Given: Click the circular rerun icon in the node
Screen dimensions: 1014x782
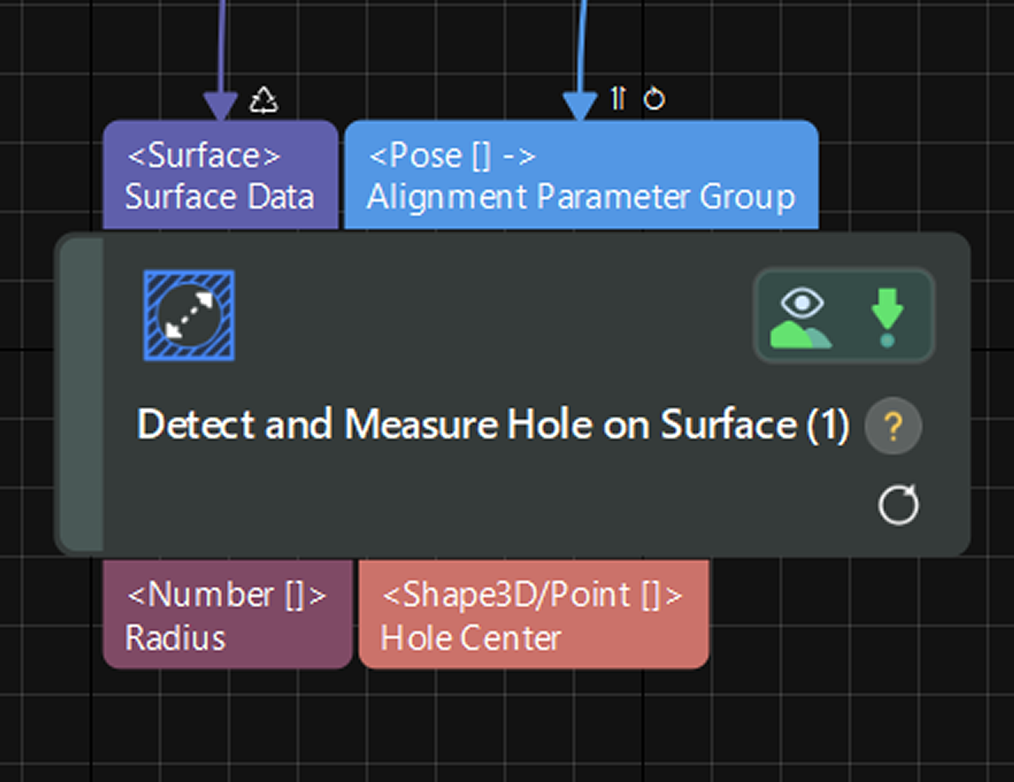Looking at the screenshot, I should tap(897, 506).
